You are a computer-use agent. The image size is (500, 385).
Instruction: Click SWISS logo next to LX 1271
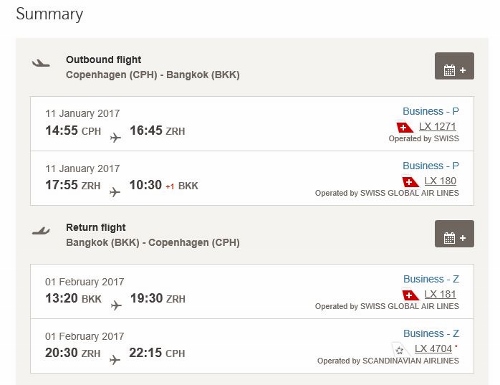point(405,127)
